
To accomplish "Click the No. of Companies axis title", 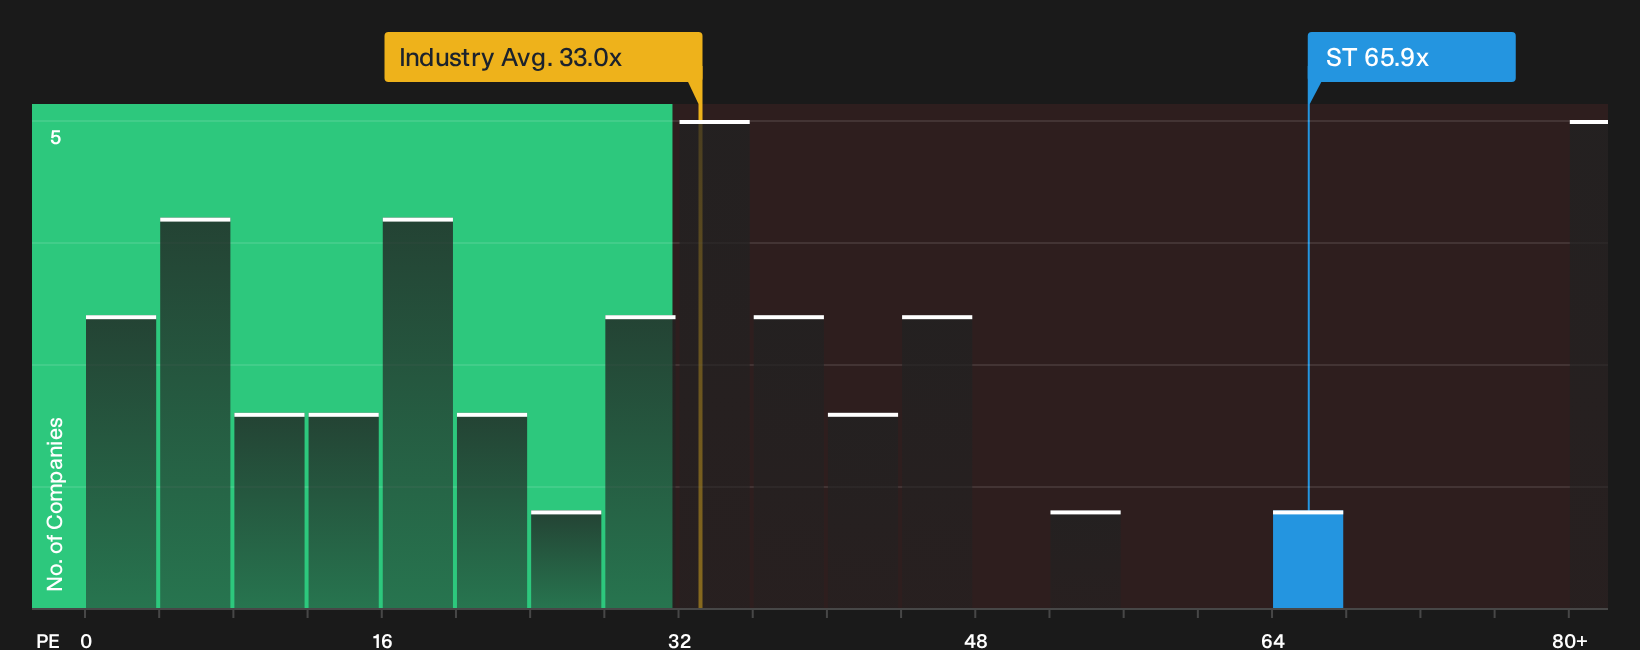I will (x=55, y=503).
